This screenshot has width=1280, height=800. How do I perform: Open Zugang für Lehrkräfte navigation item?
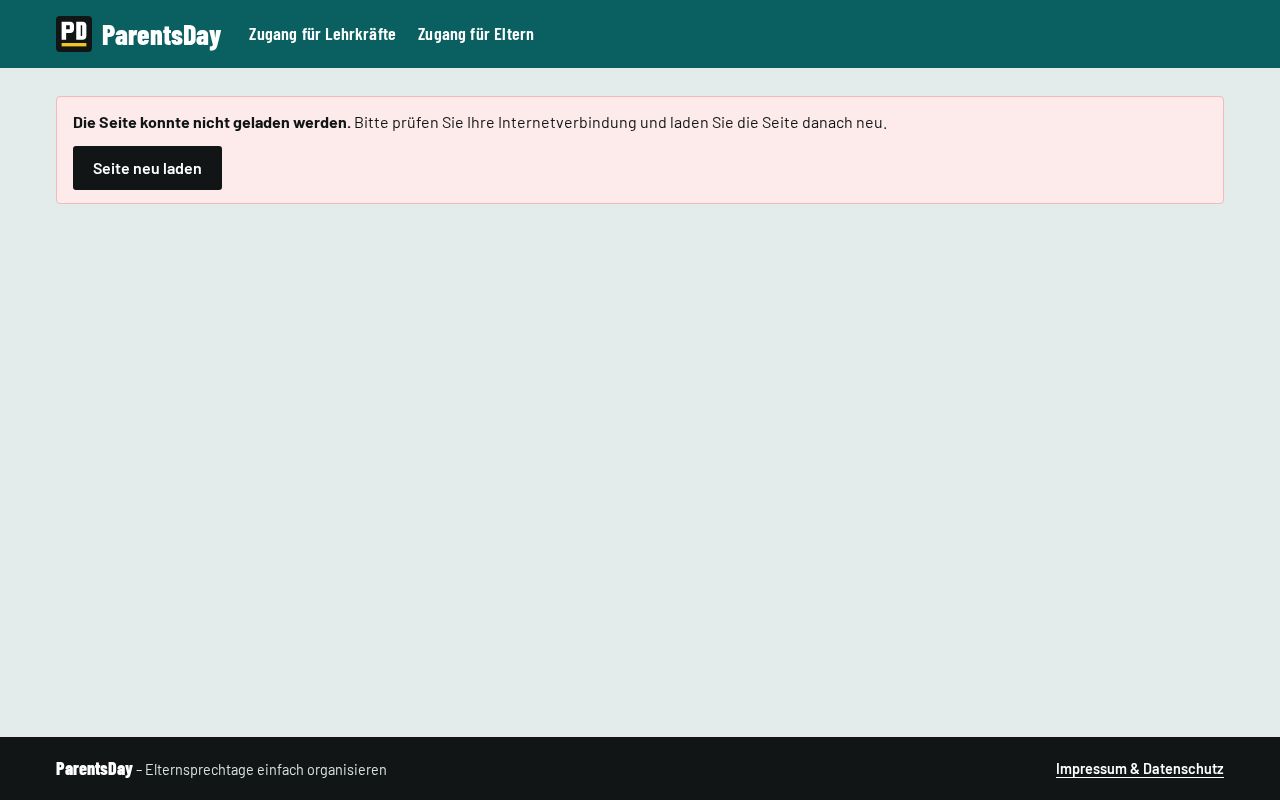322,34
